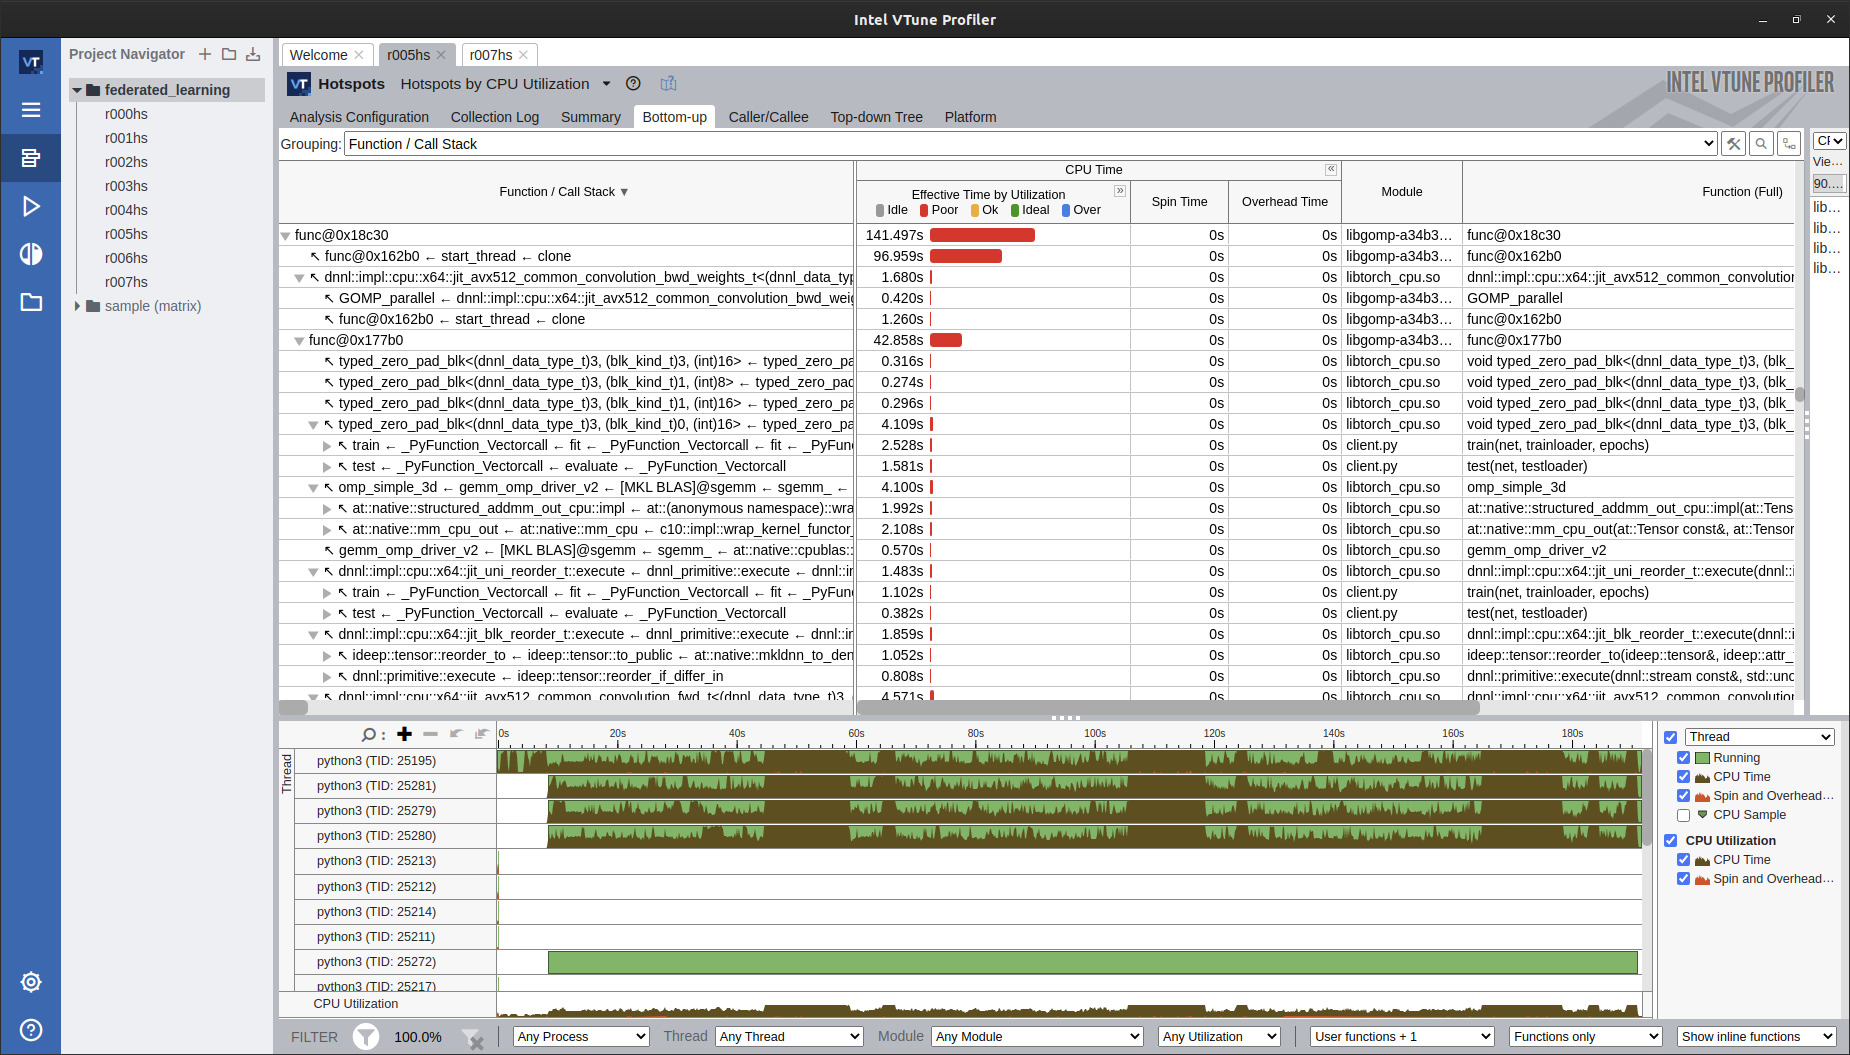Click the Open Project folder icon in navigator
This screenshot has height=1055, width=1850.
coord(229,54)
